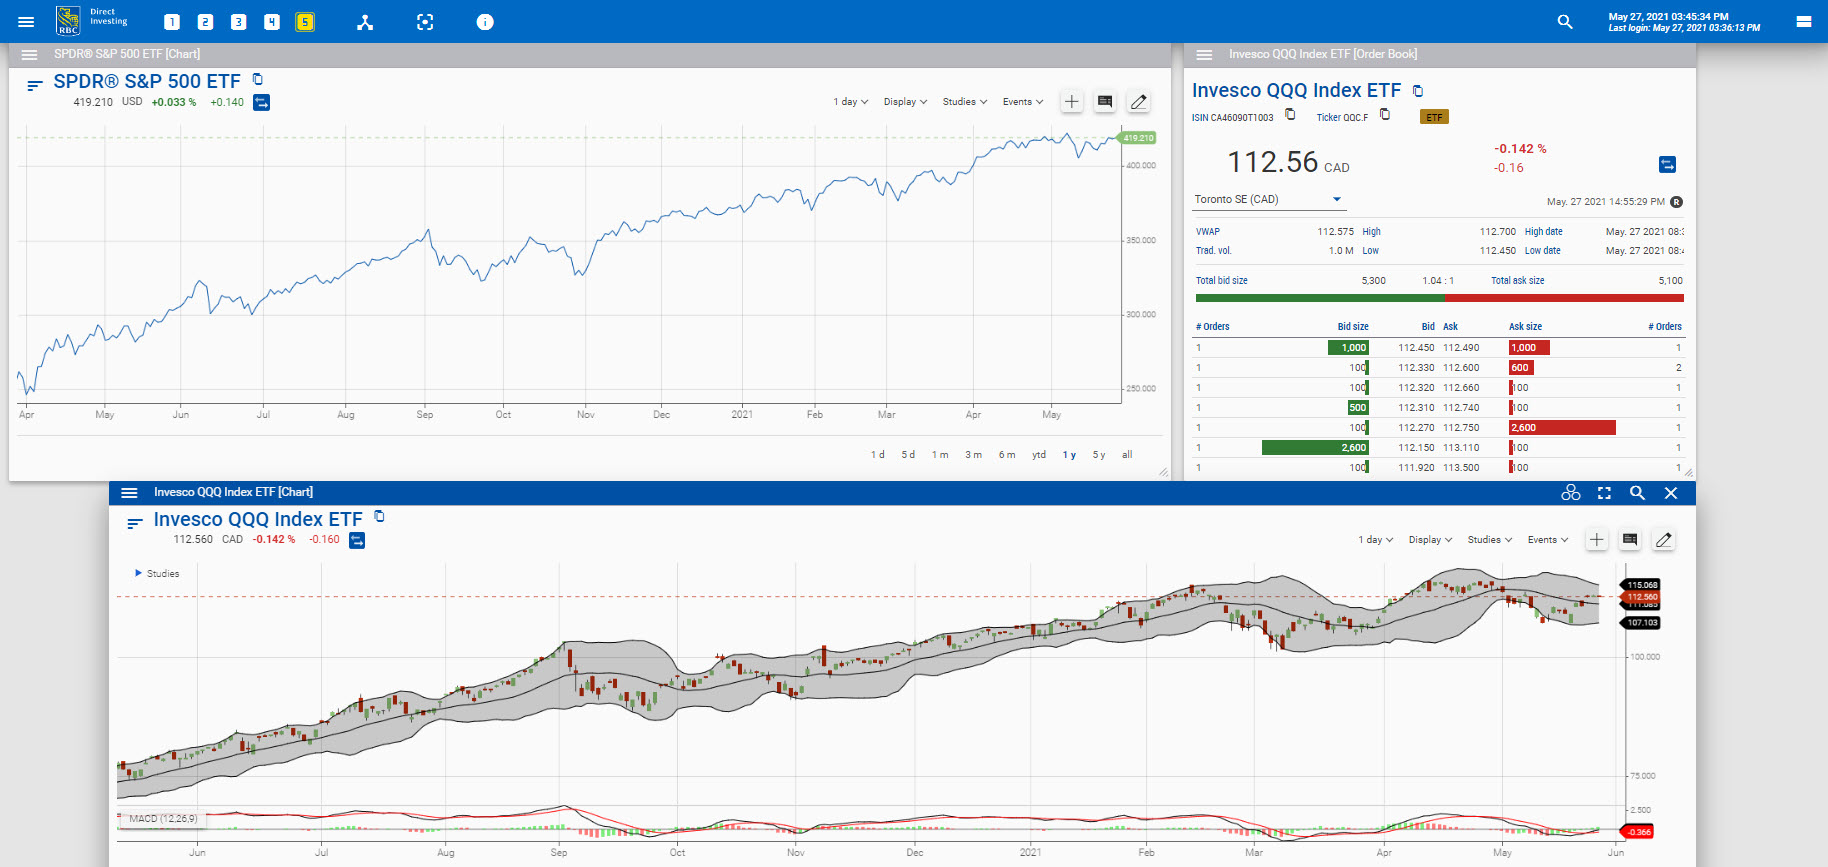
Task: Click search icon in QQQ chart titlebar
Action: [1637, 493]
